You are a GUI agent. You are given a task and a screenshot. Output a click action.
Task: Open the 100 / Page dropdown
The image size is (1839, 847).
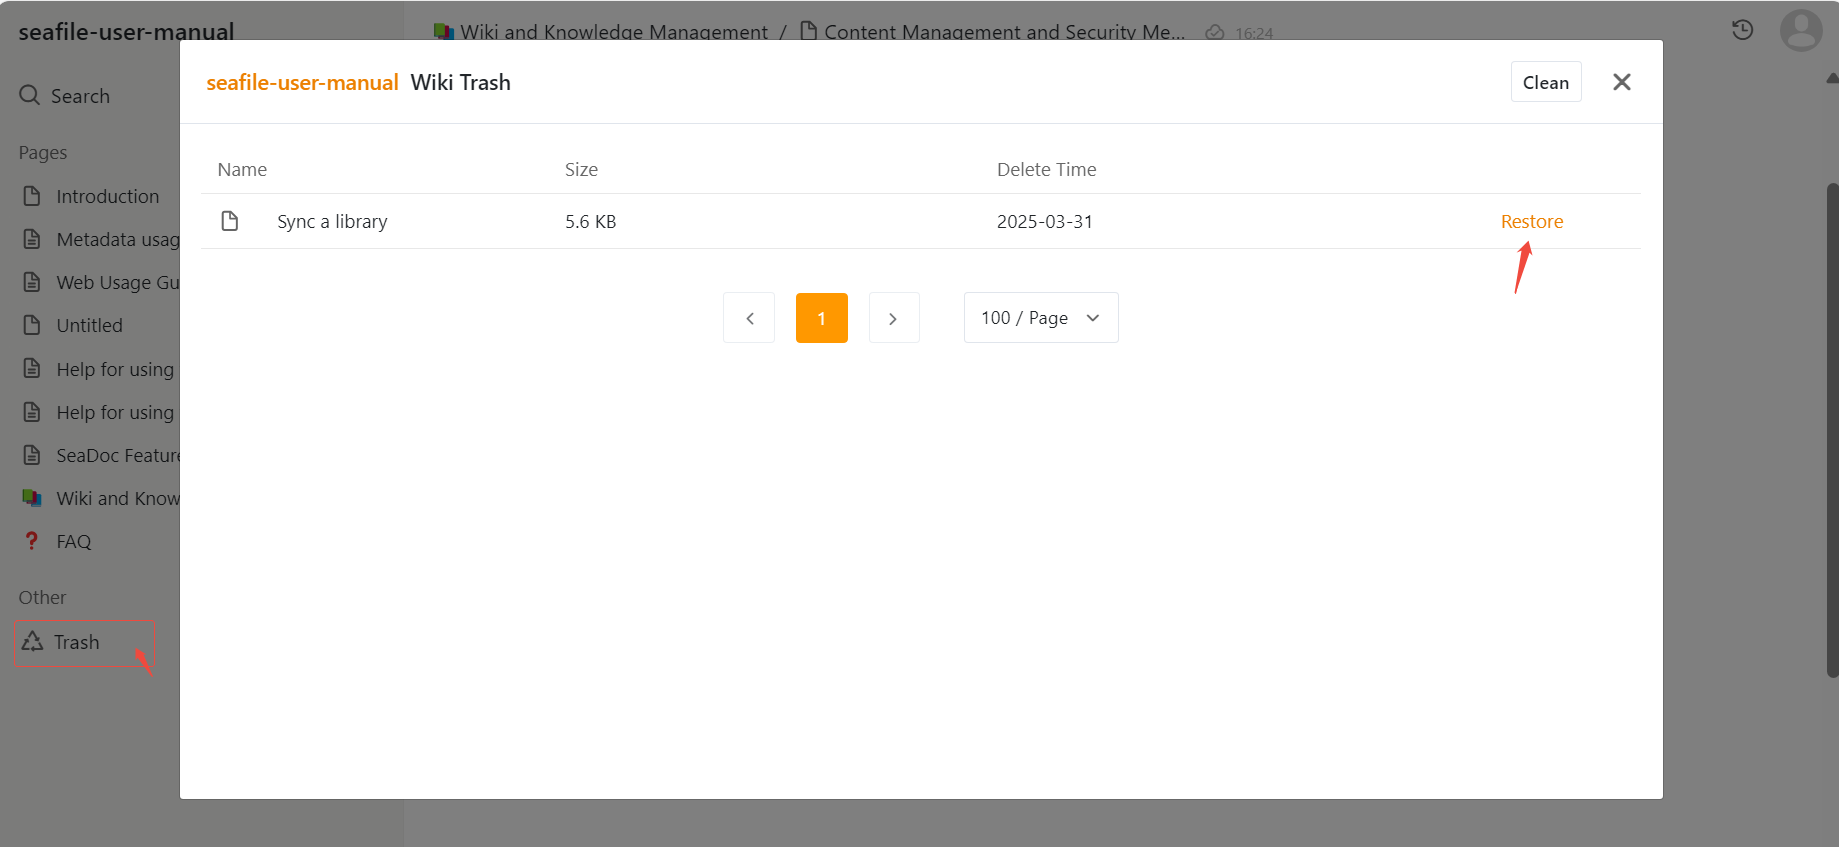(x=1040, y=318)
